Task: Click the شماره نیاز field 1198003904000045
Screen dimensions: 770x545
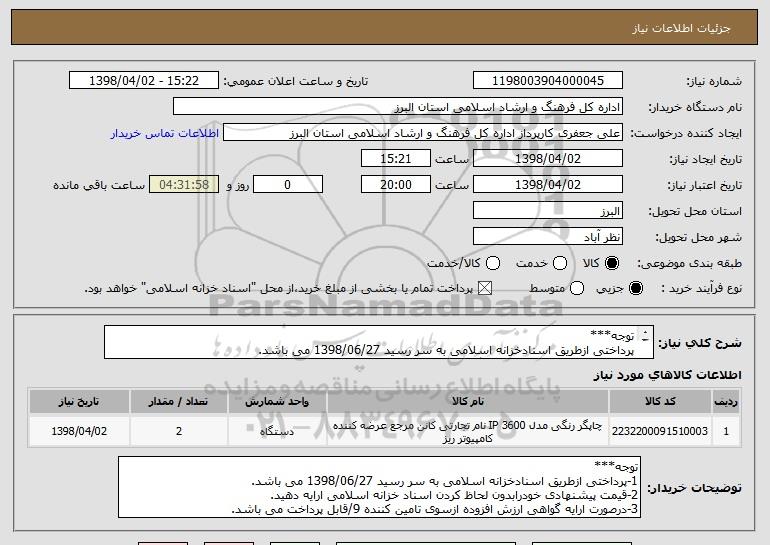Action: (x=548, y=81)
